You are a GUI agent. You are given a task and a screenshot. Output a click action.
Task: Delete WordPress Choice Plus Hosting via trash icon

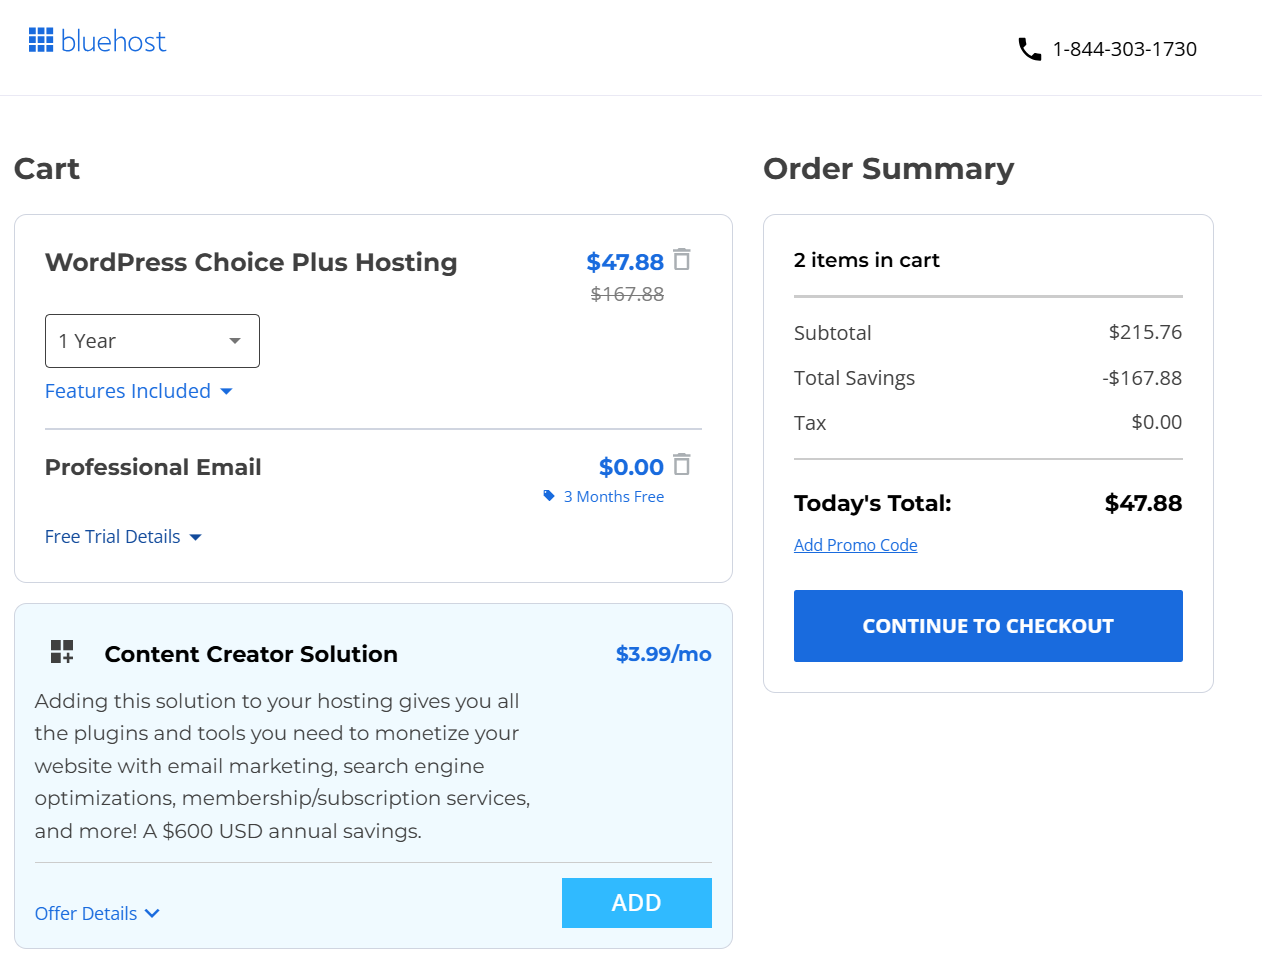click(x=682, y=259)
